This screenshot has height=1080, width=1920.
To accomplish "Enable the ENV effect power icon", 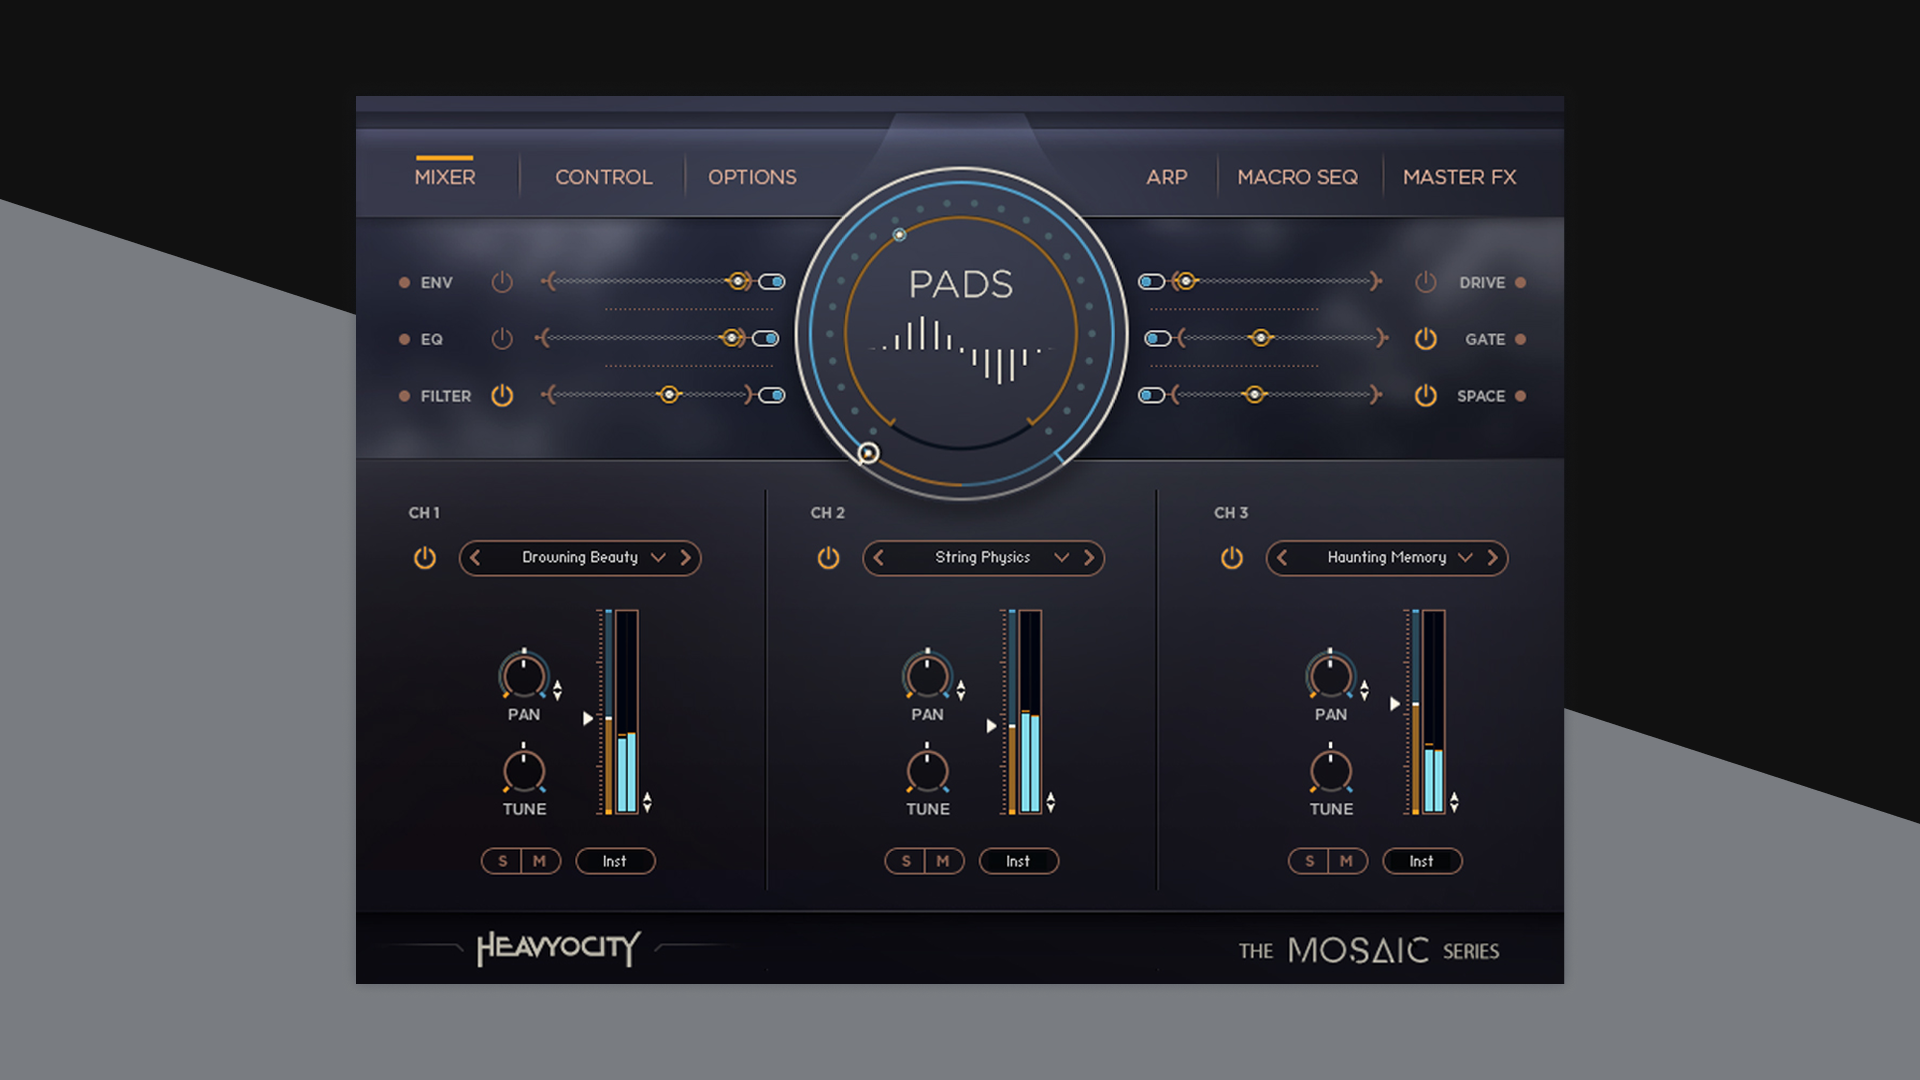I will coord(502,282).
